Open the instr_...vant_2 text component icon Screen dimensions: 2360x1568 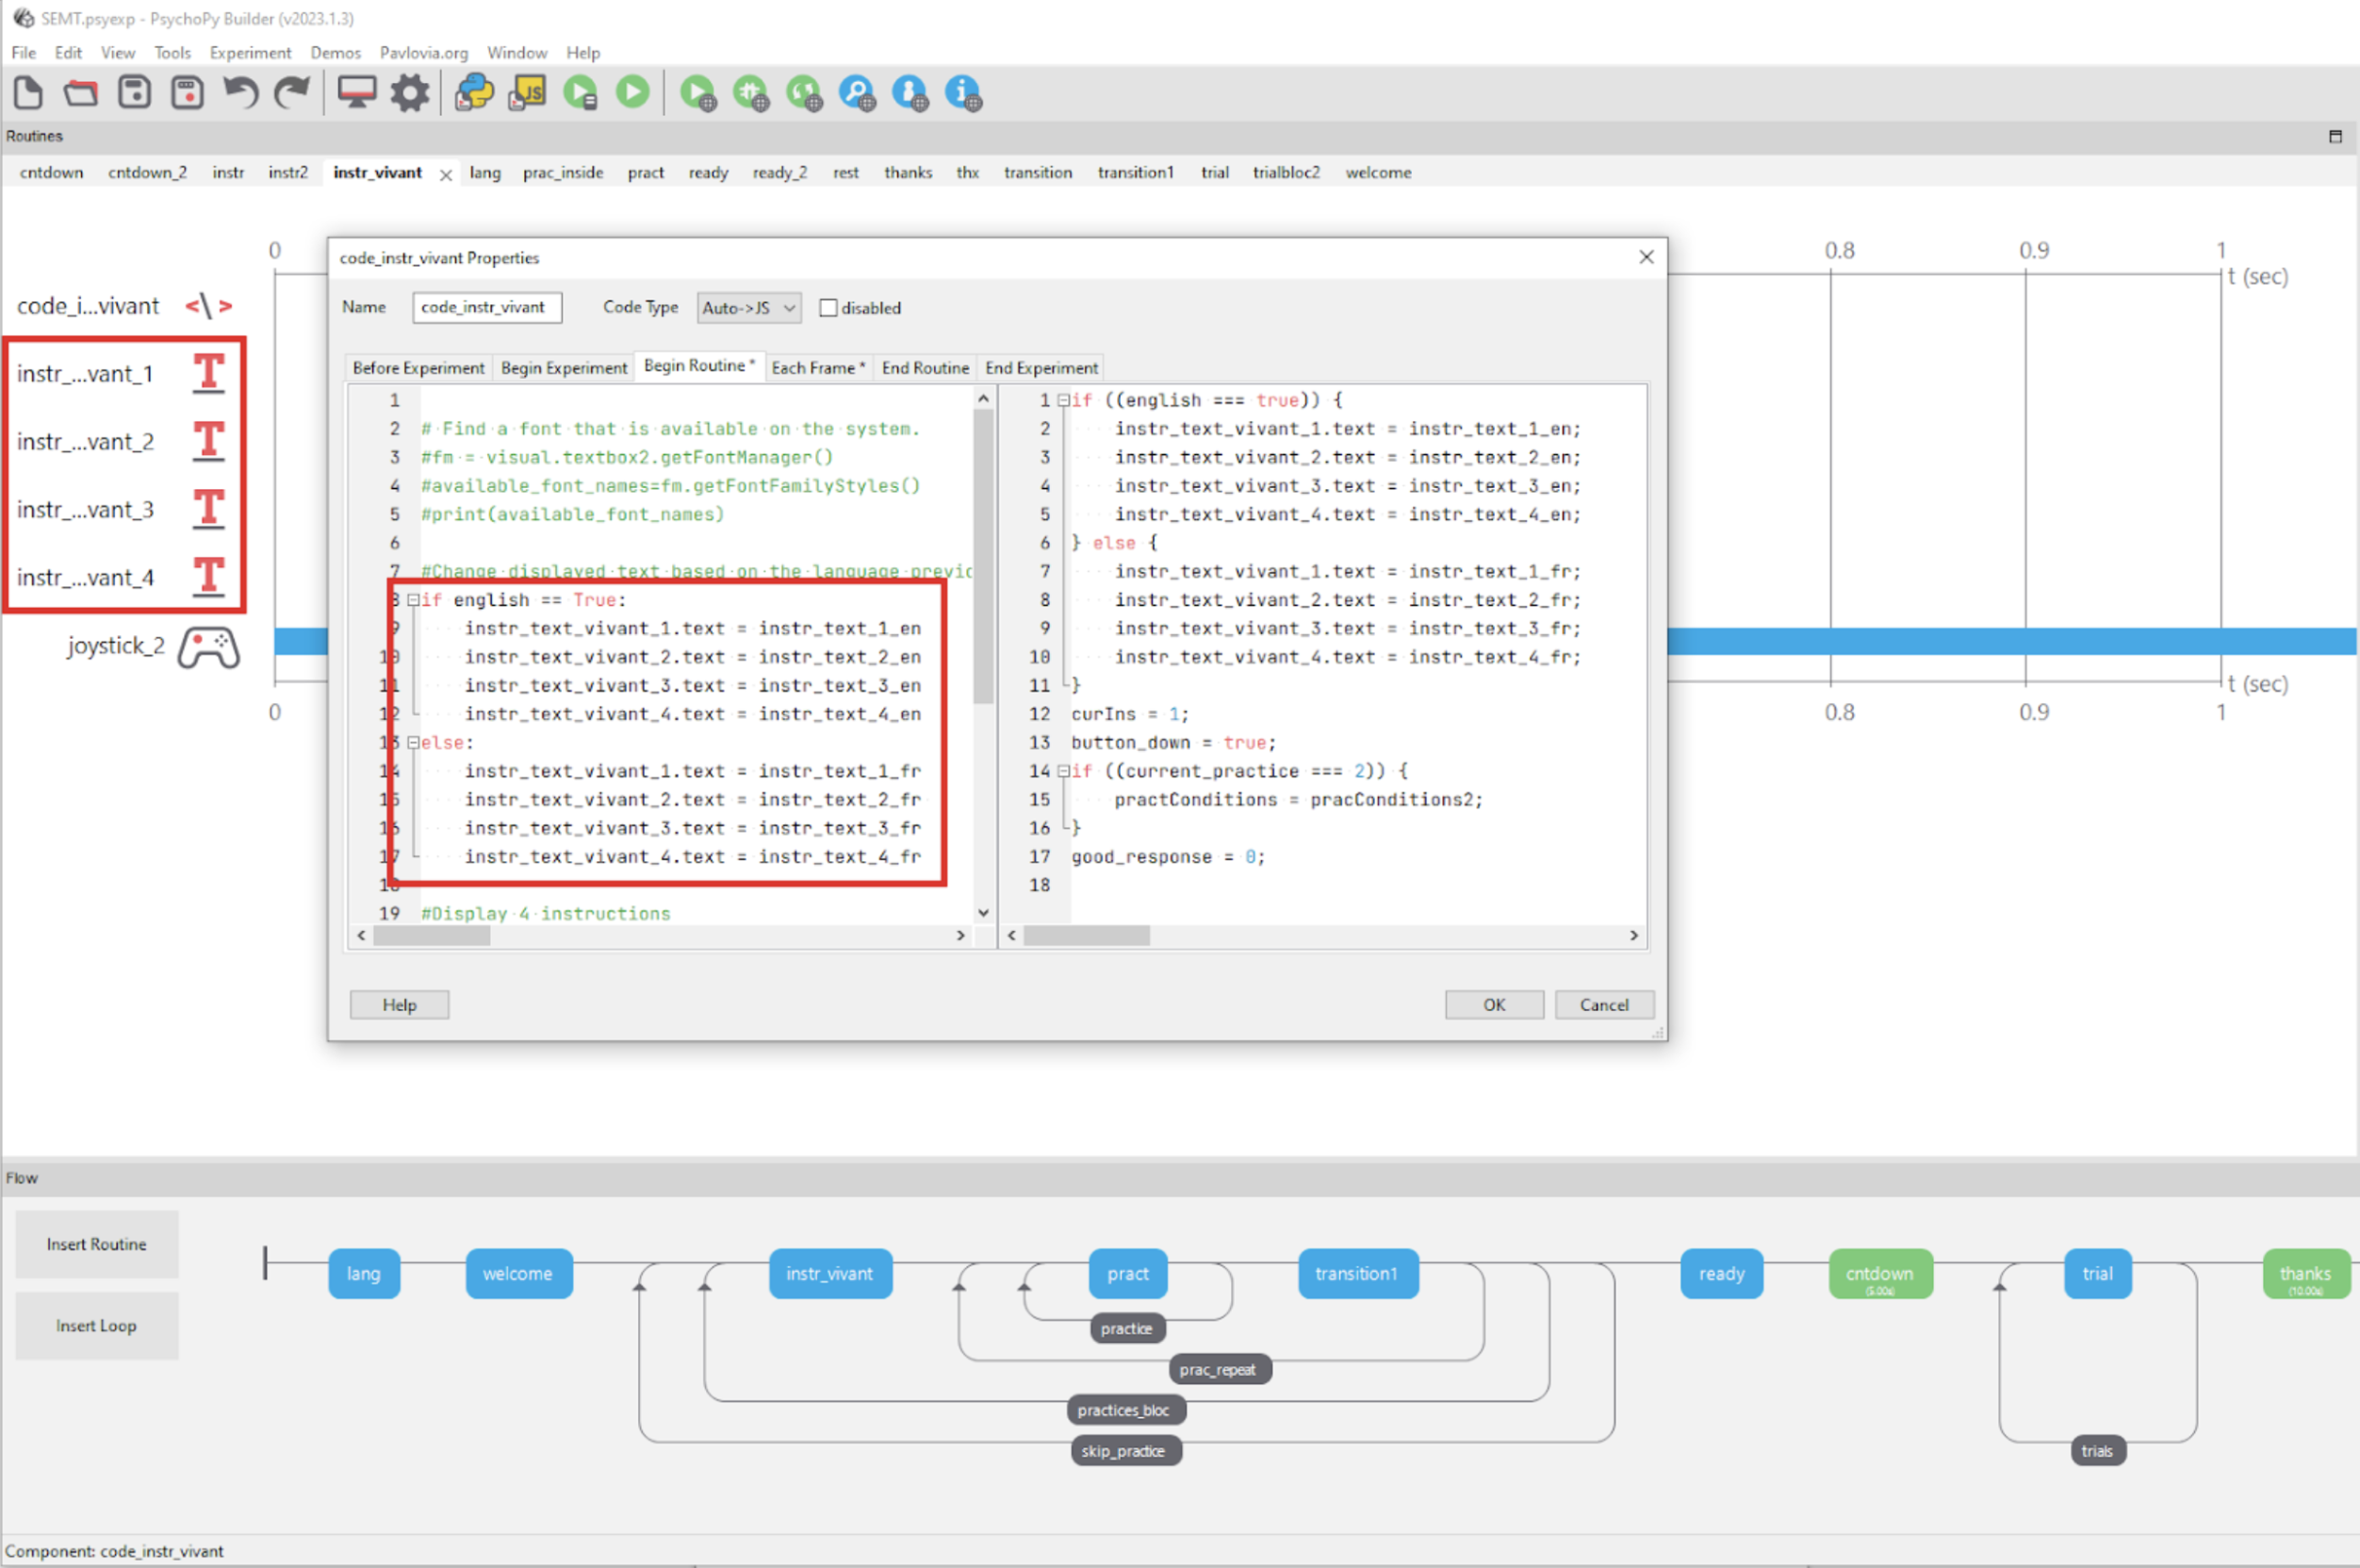click(208, 441)
